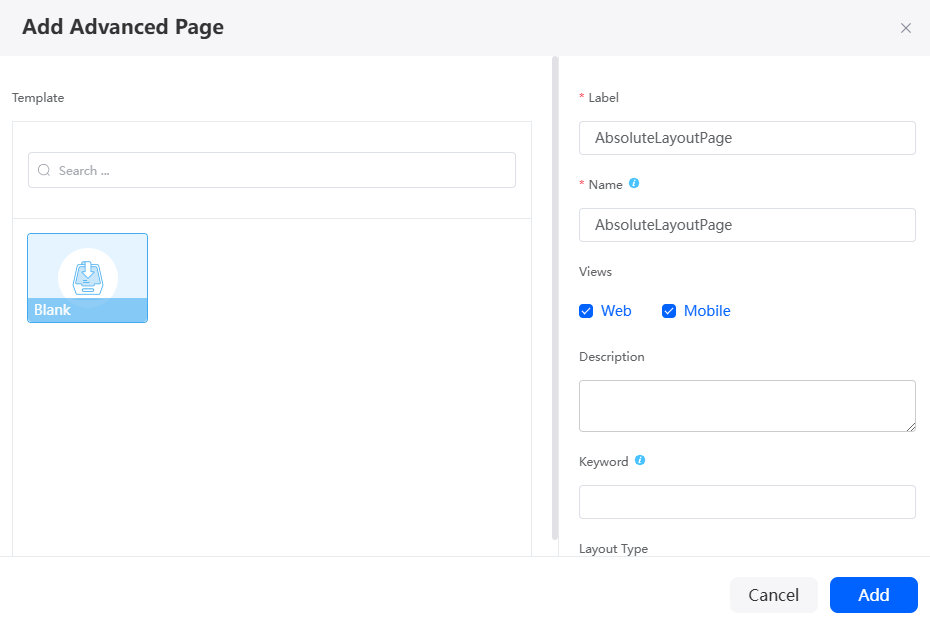Click the Name input field
This screenshot has width=930, height=623.
point(747,225)
